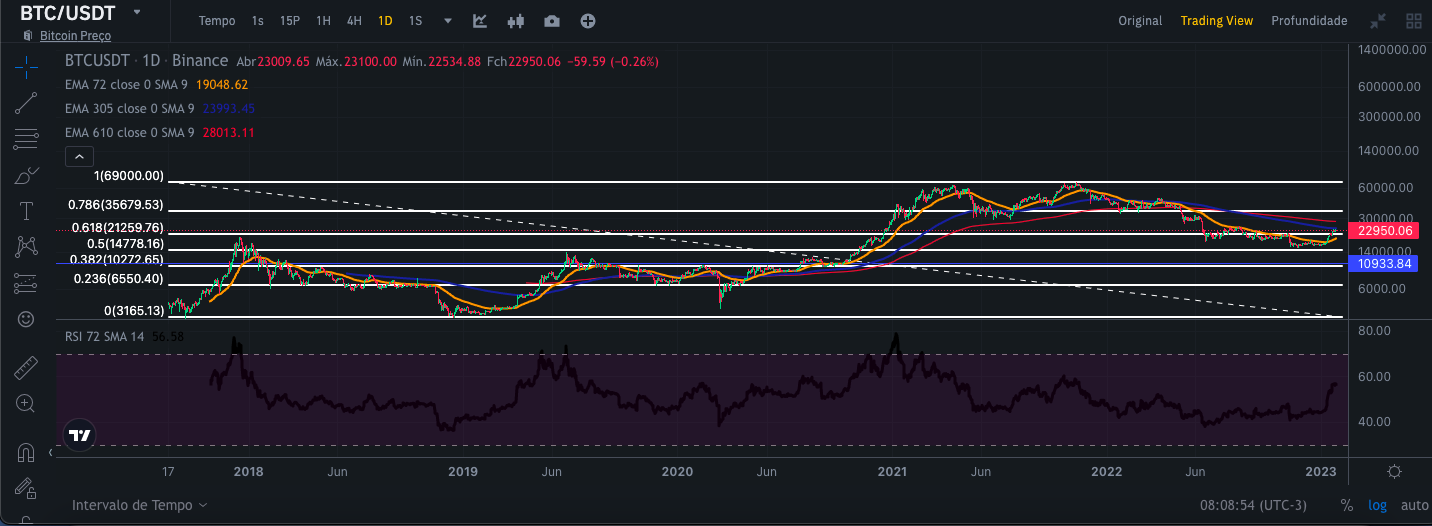Open the Intervalo de Tempo dropdown
The height and width of the screenshot is (526, 1432).
(x=139, y=506)
